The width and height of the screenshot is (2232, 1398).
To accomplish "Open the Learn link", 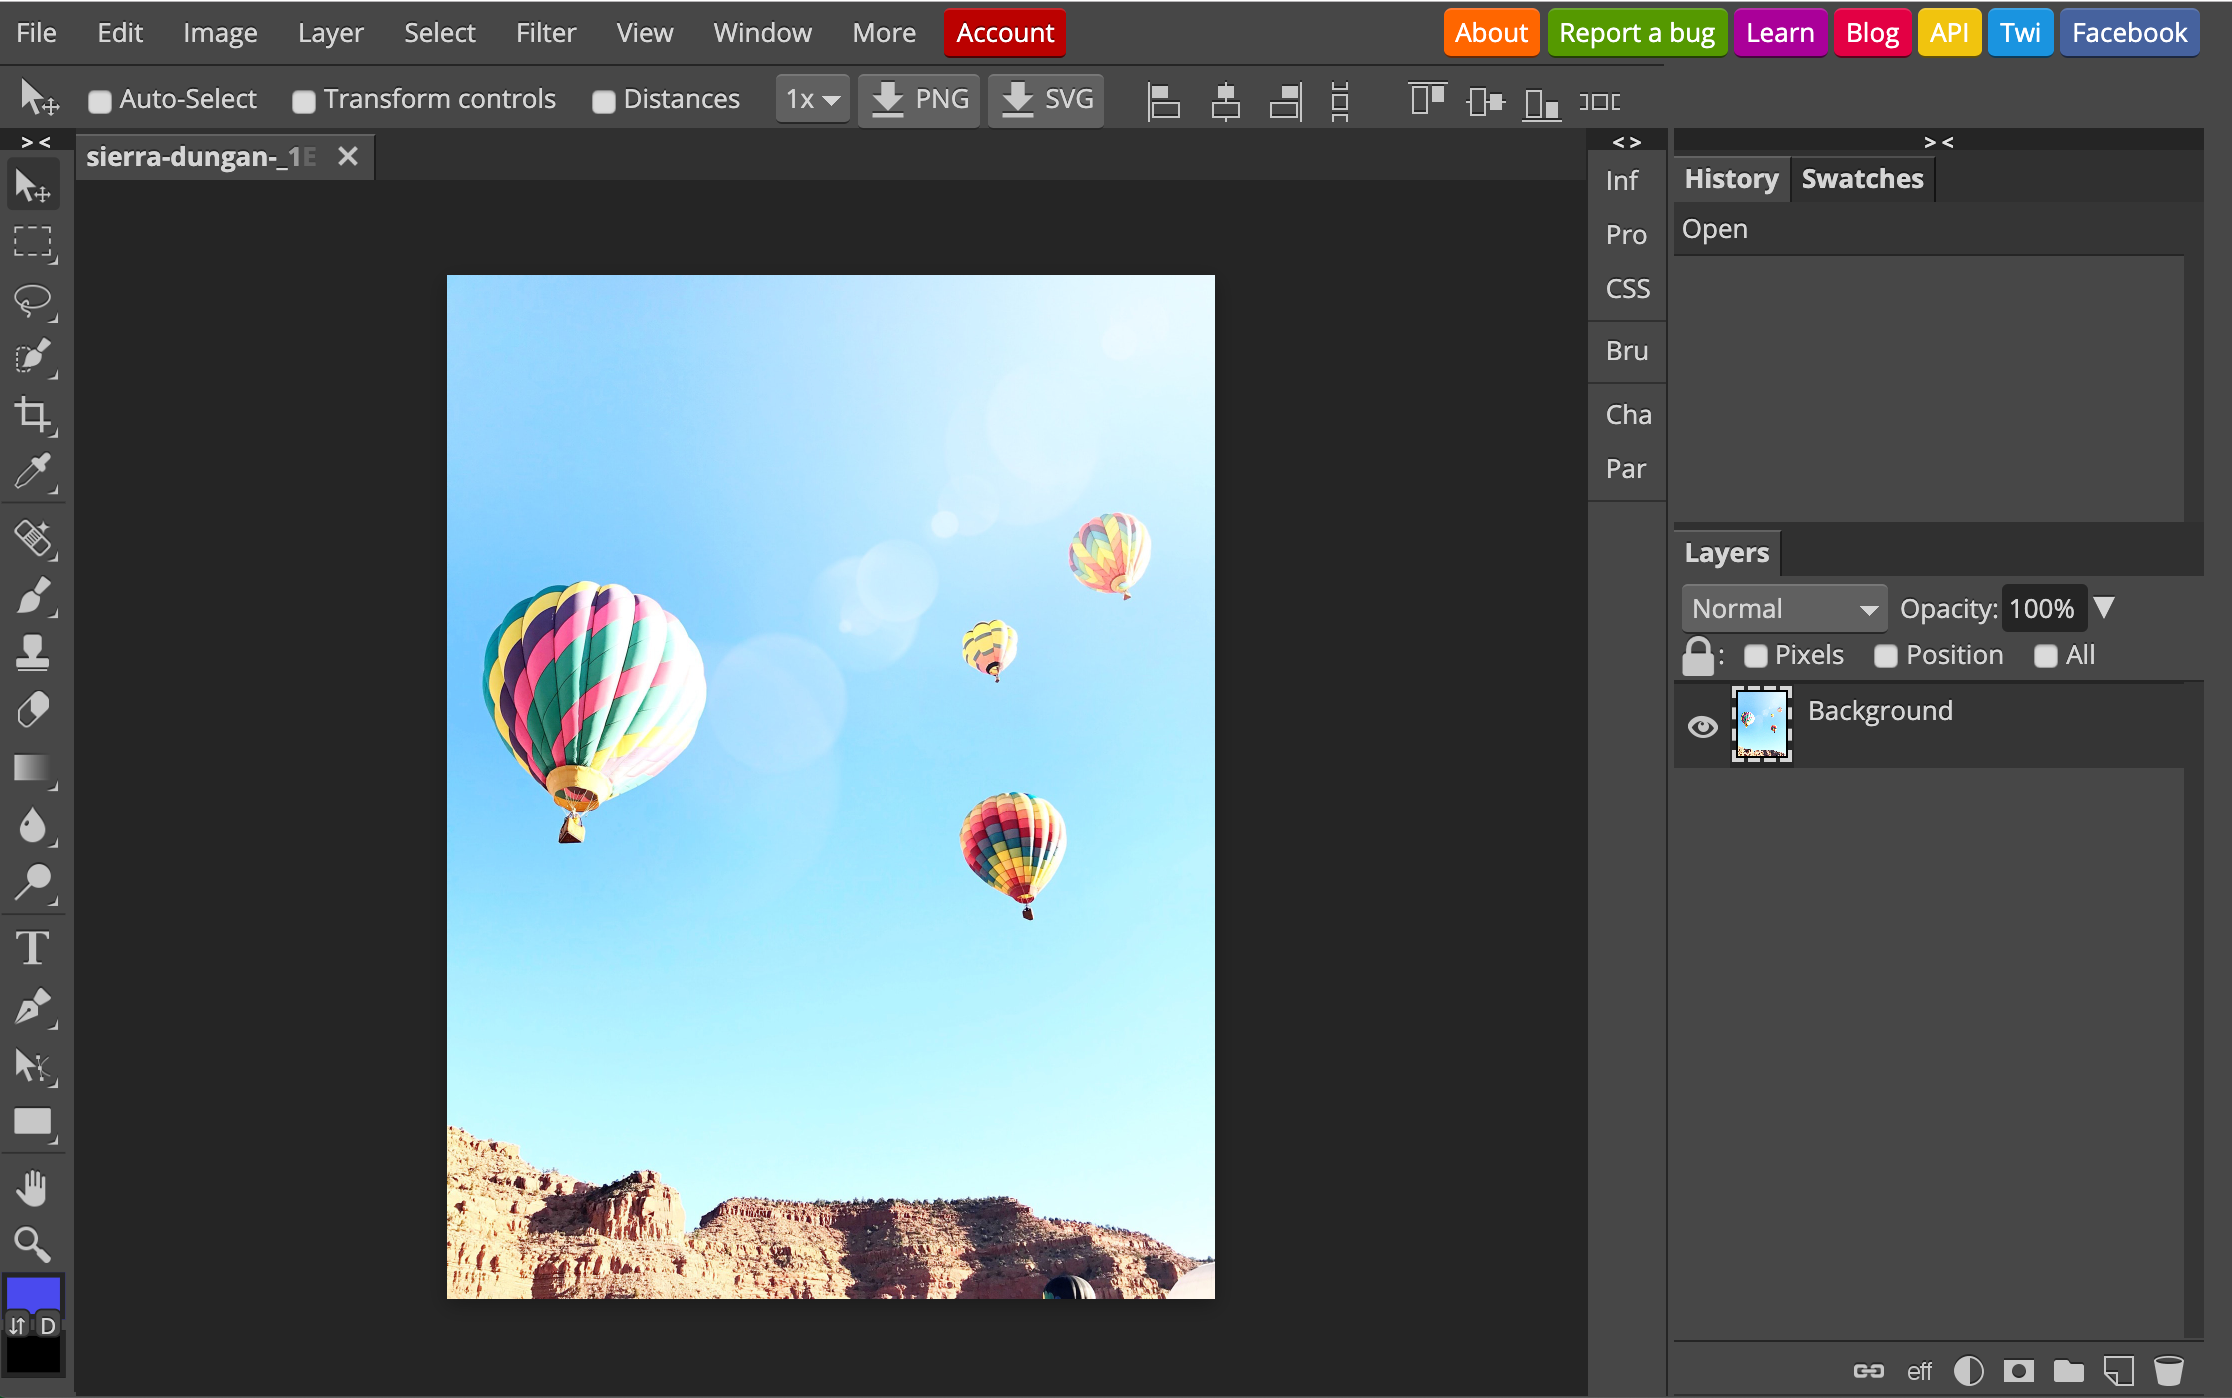I will click(x=1780, y=33).
